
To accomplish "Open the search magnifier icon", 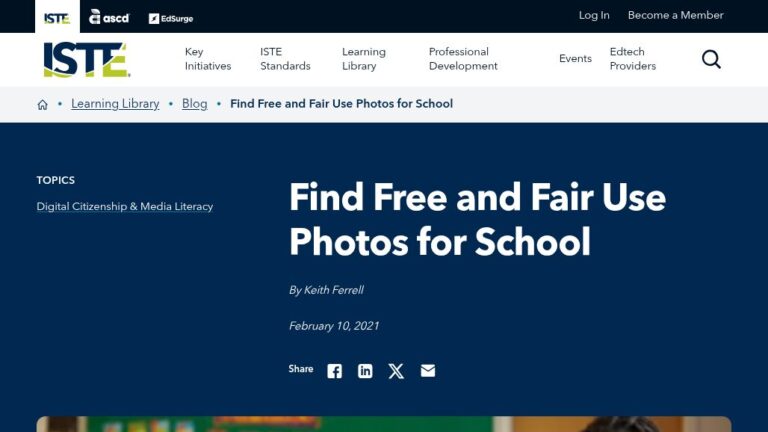I will (711, 59).
